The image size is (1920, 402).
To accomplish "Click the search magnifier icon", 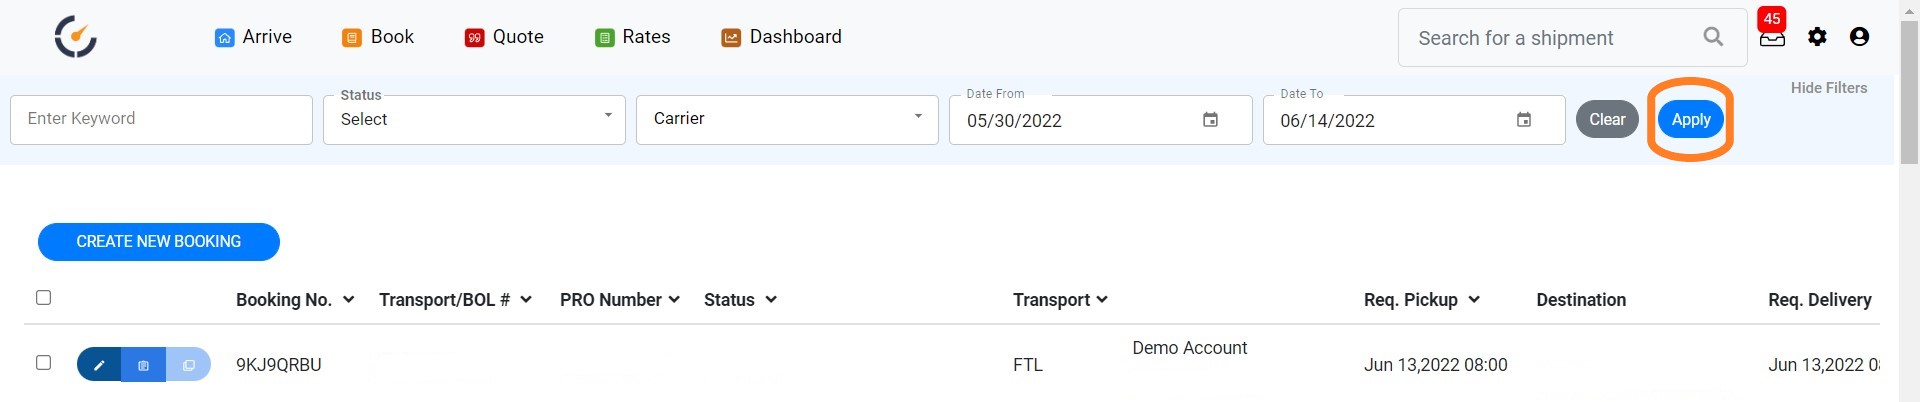I will point(1713,37).
